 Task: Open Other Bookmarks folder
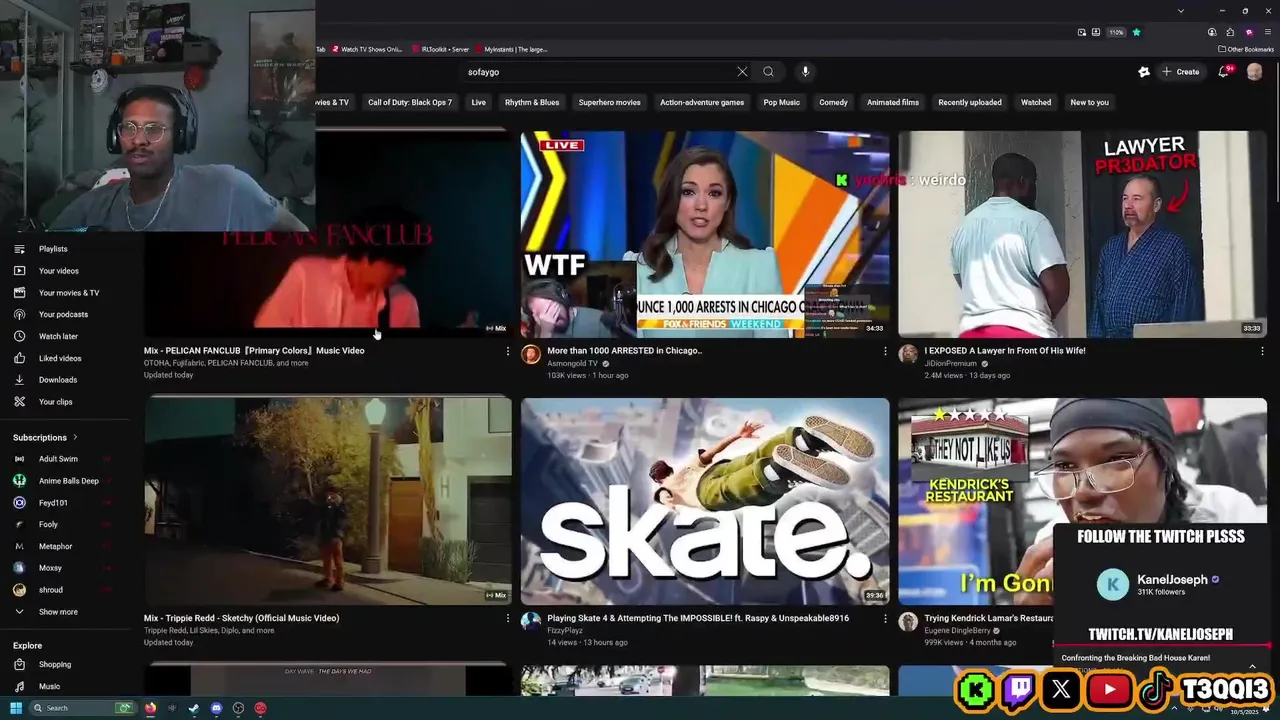pyautogui.click(x=1246, y=49)
